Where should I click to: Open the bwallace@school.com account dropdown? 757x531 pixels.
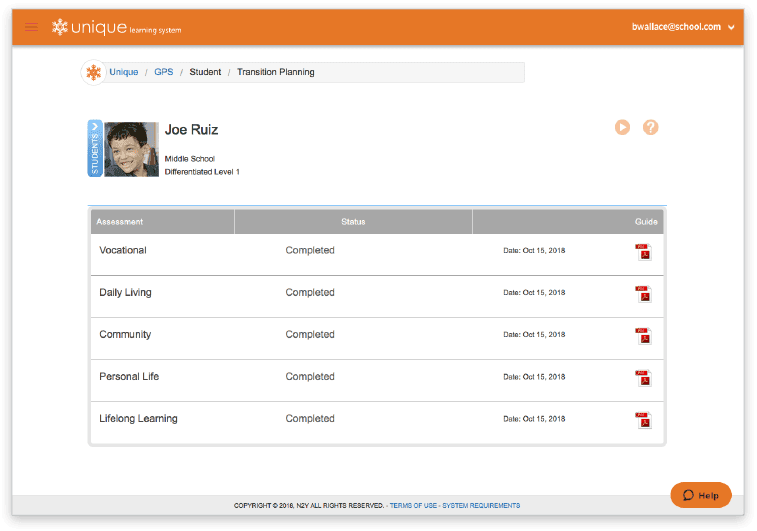click(684, 27)
